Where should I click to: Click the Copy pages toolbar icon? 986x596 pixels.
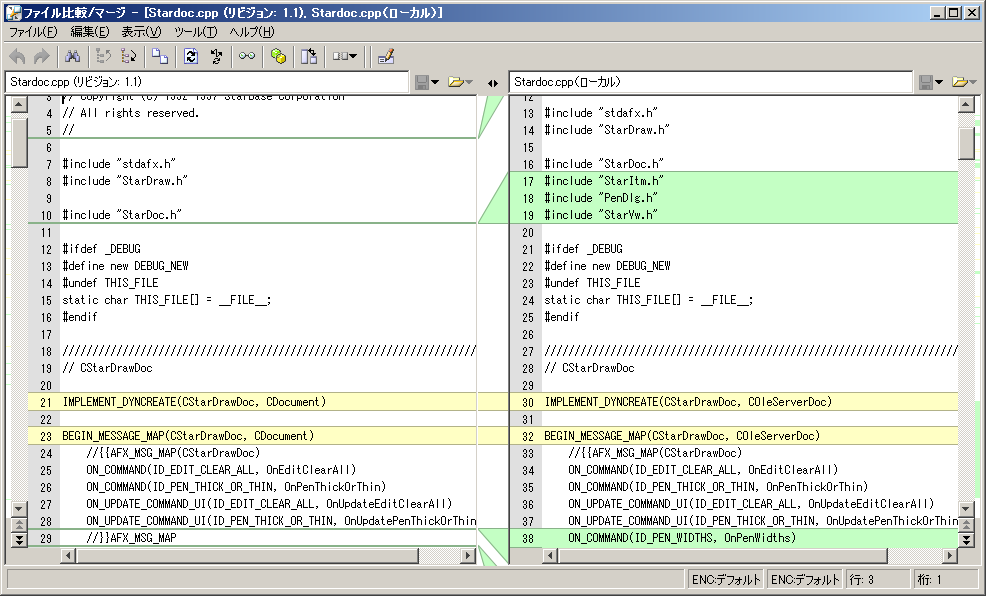[x=160, y=57]
